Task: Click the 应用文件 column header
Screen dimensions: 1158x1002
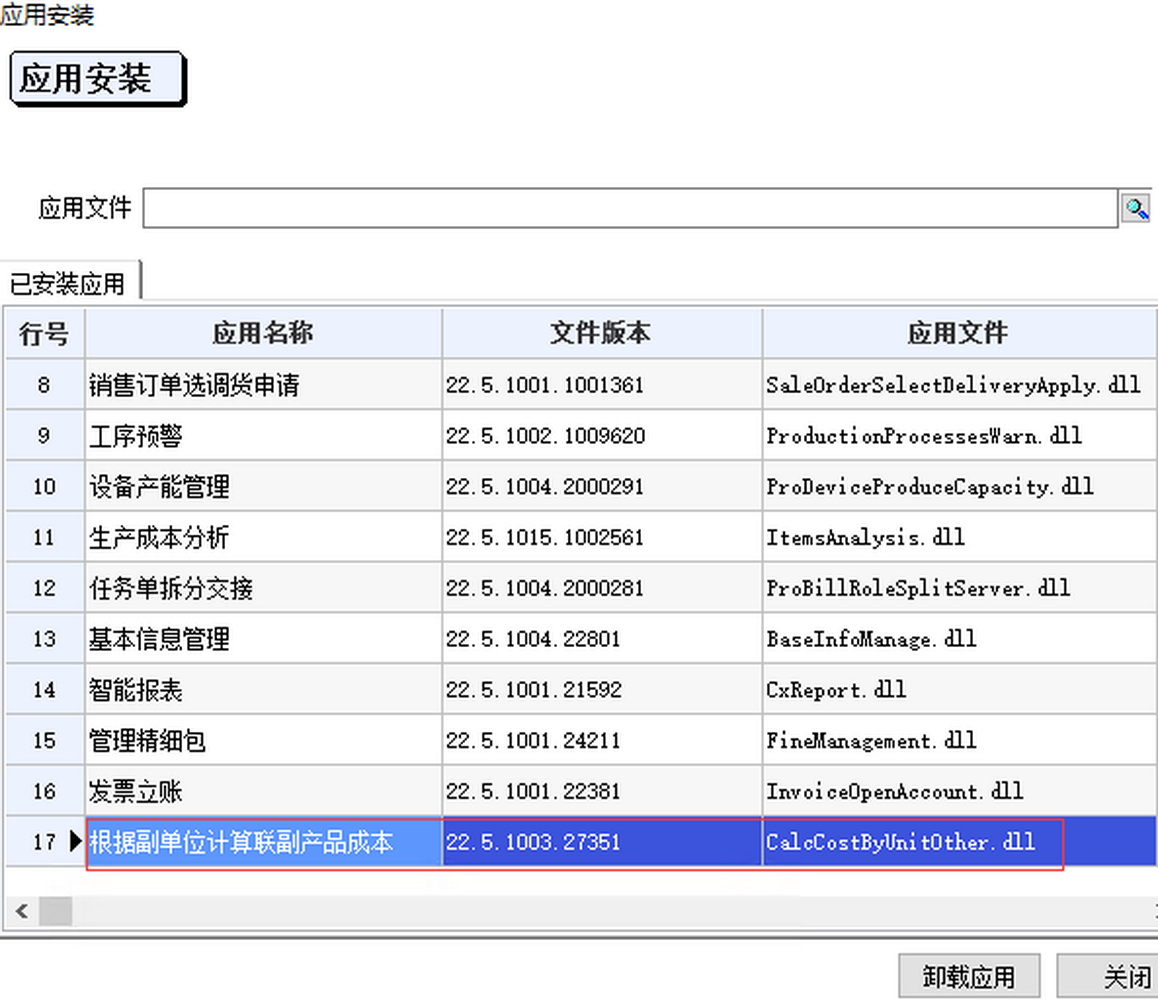Action: coord(957,333)
